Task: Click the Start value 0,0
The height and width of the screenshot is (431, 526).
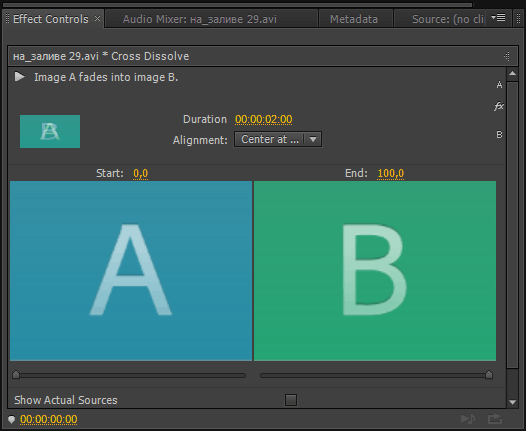Action: tap(141, 173)
